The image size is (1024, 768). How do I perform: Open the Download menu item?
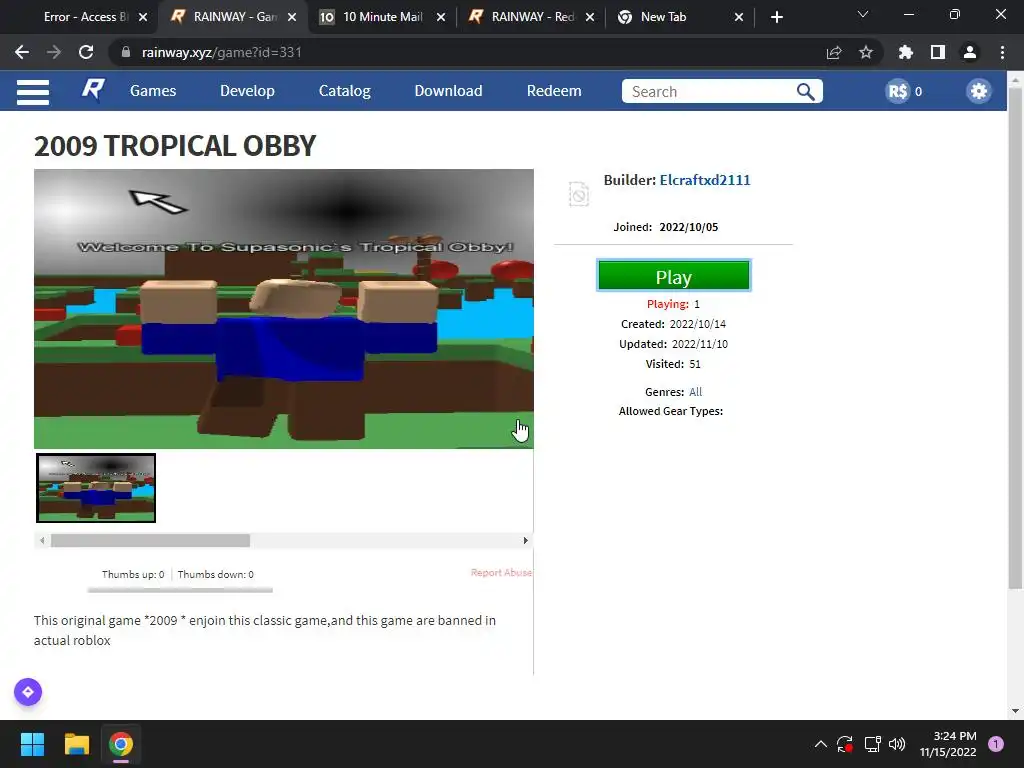click(448, 91)
